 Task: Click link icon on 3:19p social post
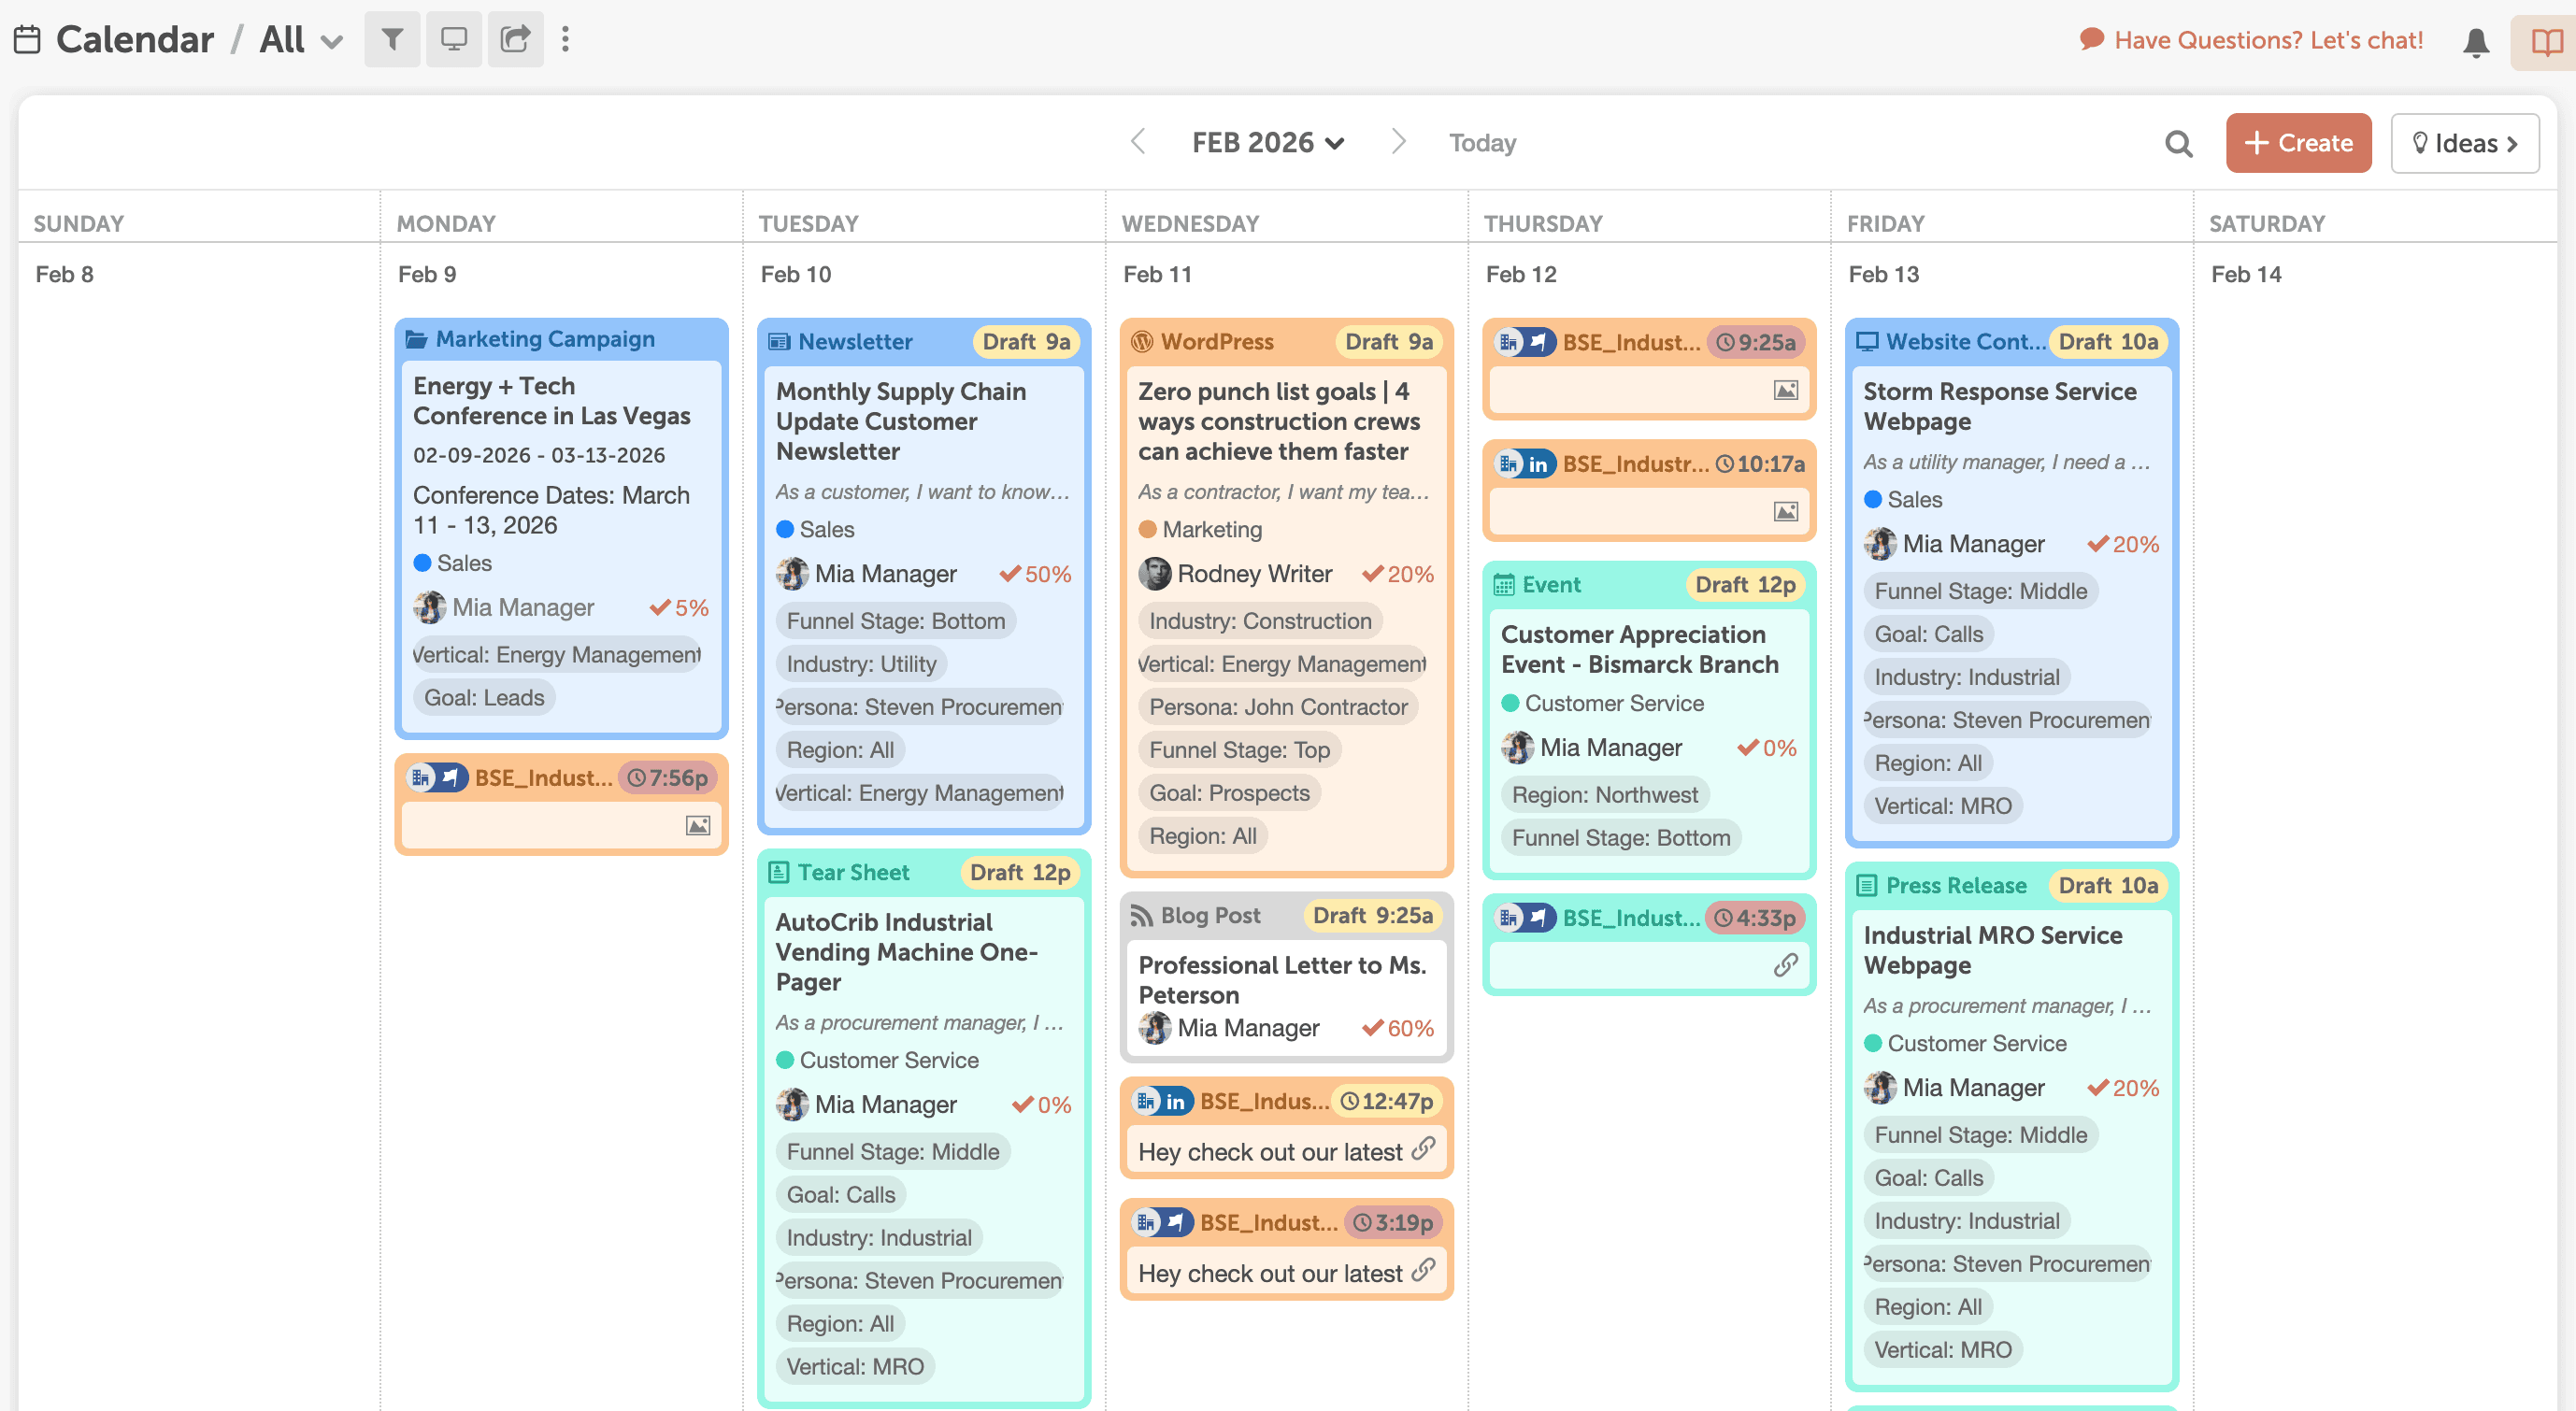pyautogui.click(x=1423, y=1271)
